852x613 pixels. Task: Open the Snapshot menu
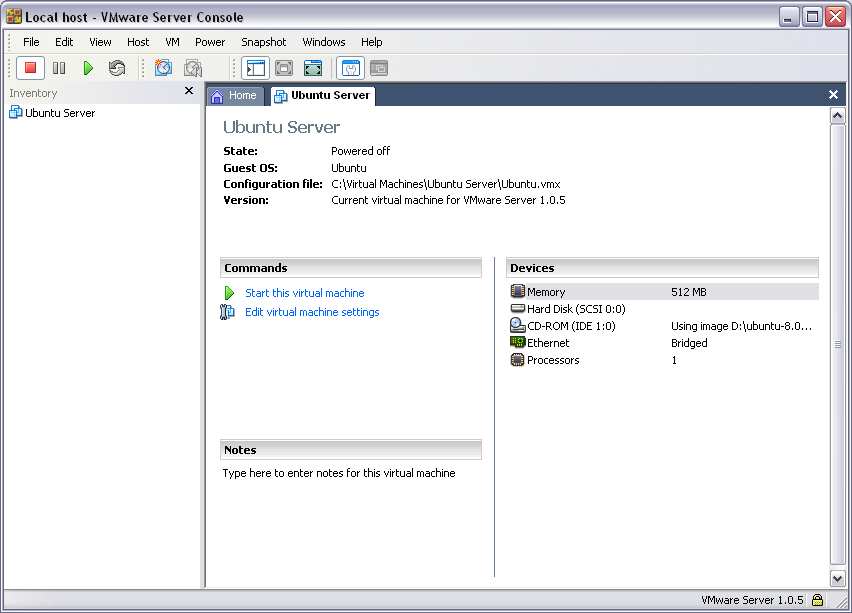[x=264, y=42]
